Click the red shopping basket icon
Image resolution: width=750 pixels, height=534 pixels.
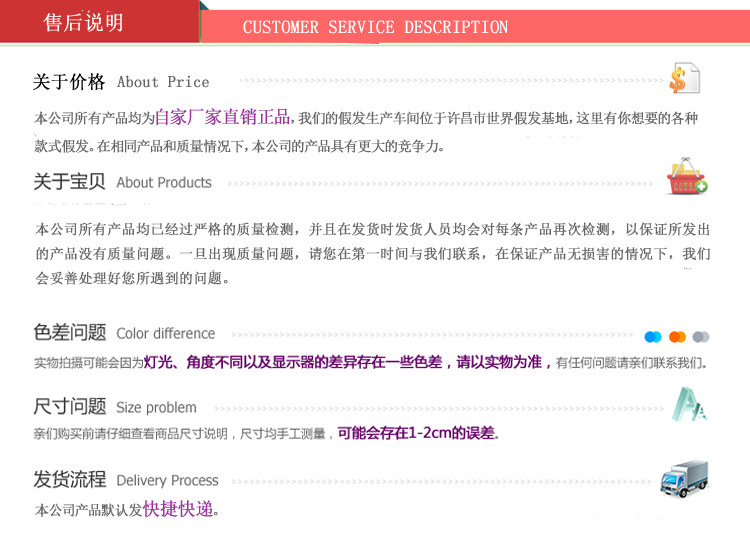tap(687, 176)
